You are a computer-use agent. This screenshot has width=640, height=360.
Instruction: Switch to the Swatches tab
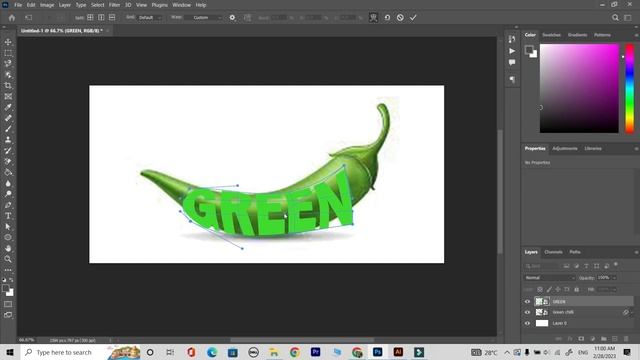[x=551, y=35]
